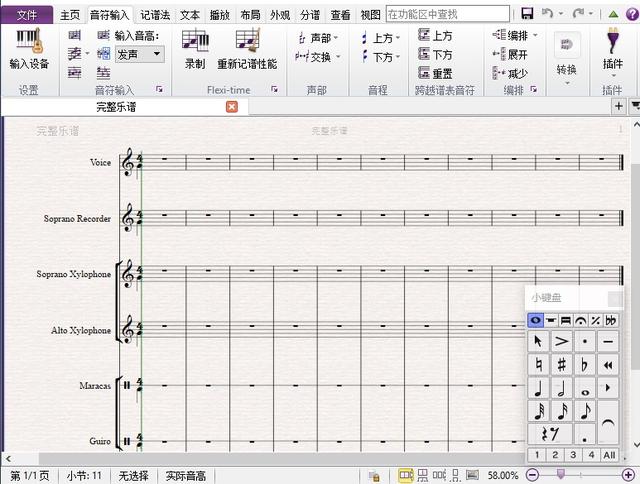640x484 pixels.
Task: Click the Undo arrow icon
Action: click(x=547, y=13)
